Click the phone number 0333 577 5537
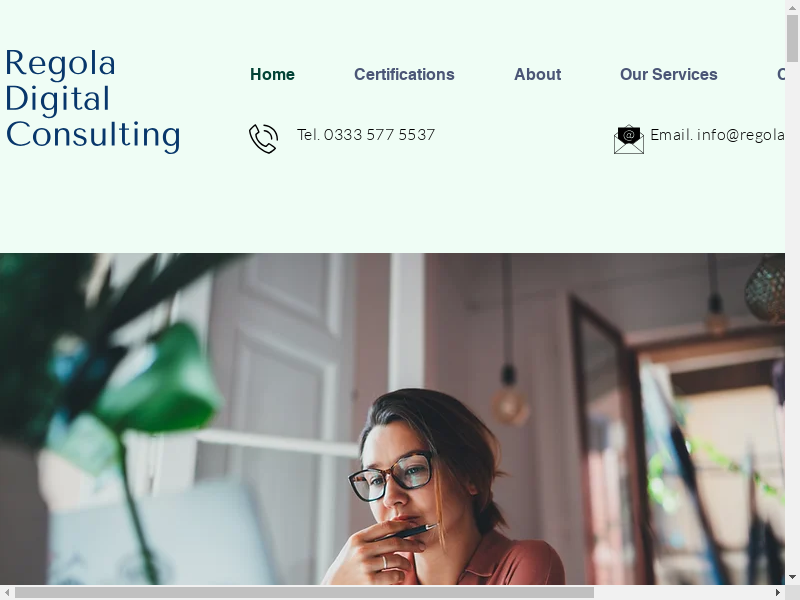800x600 pixels. tap(379, 135)
